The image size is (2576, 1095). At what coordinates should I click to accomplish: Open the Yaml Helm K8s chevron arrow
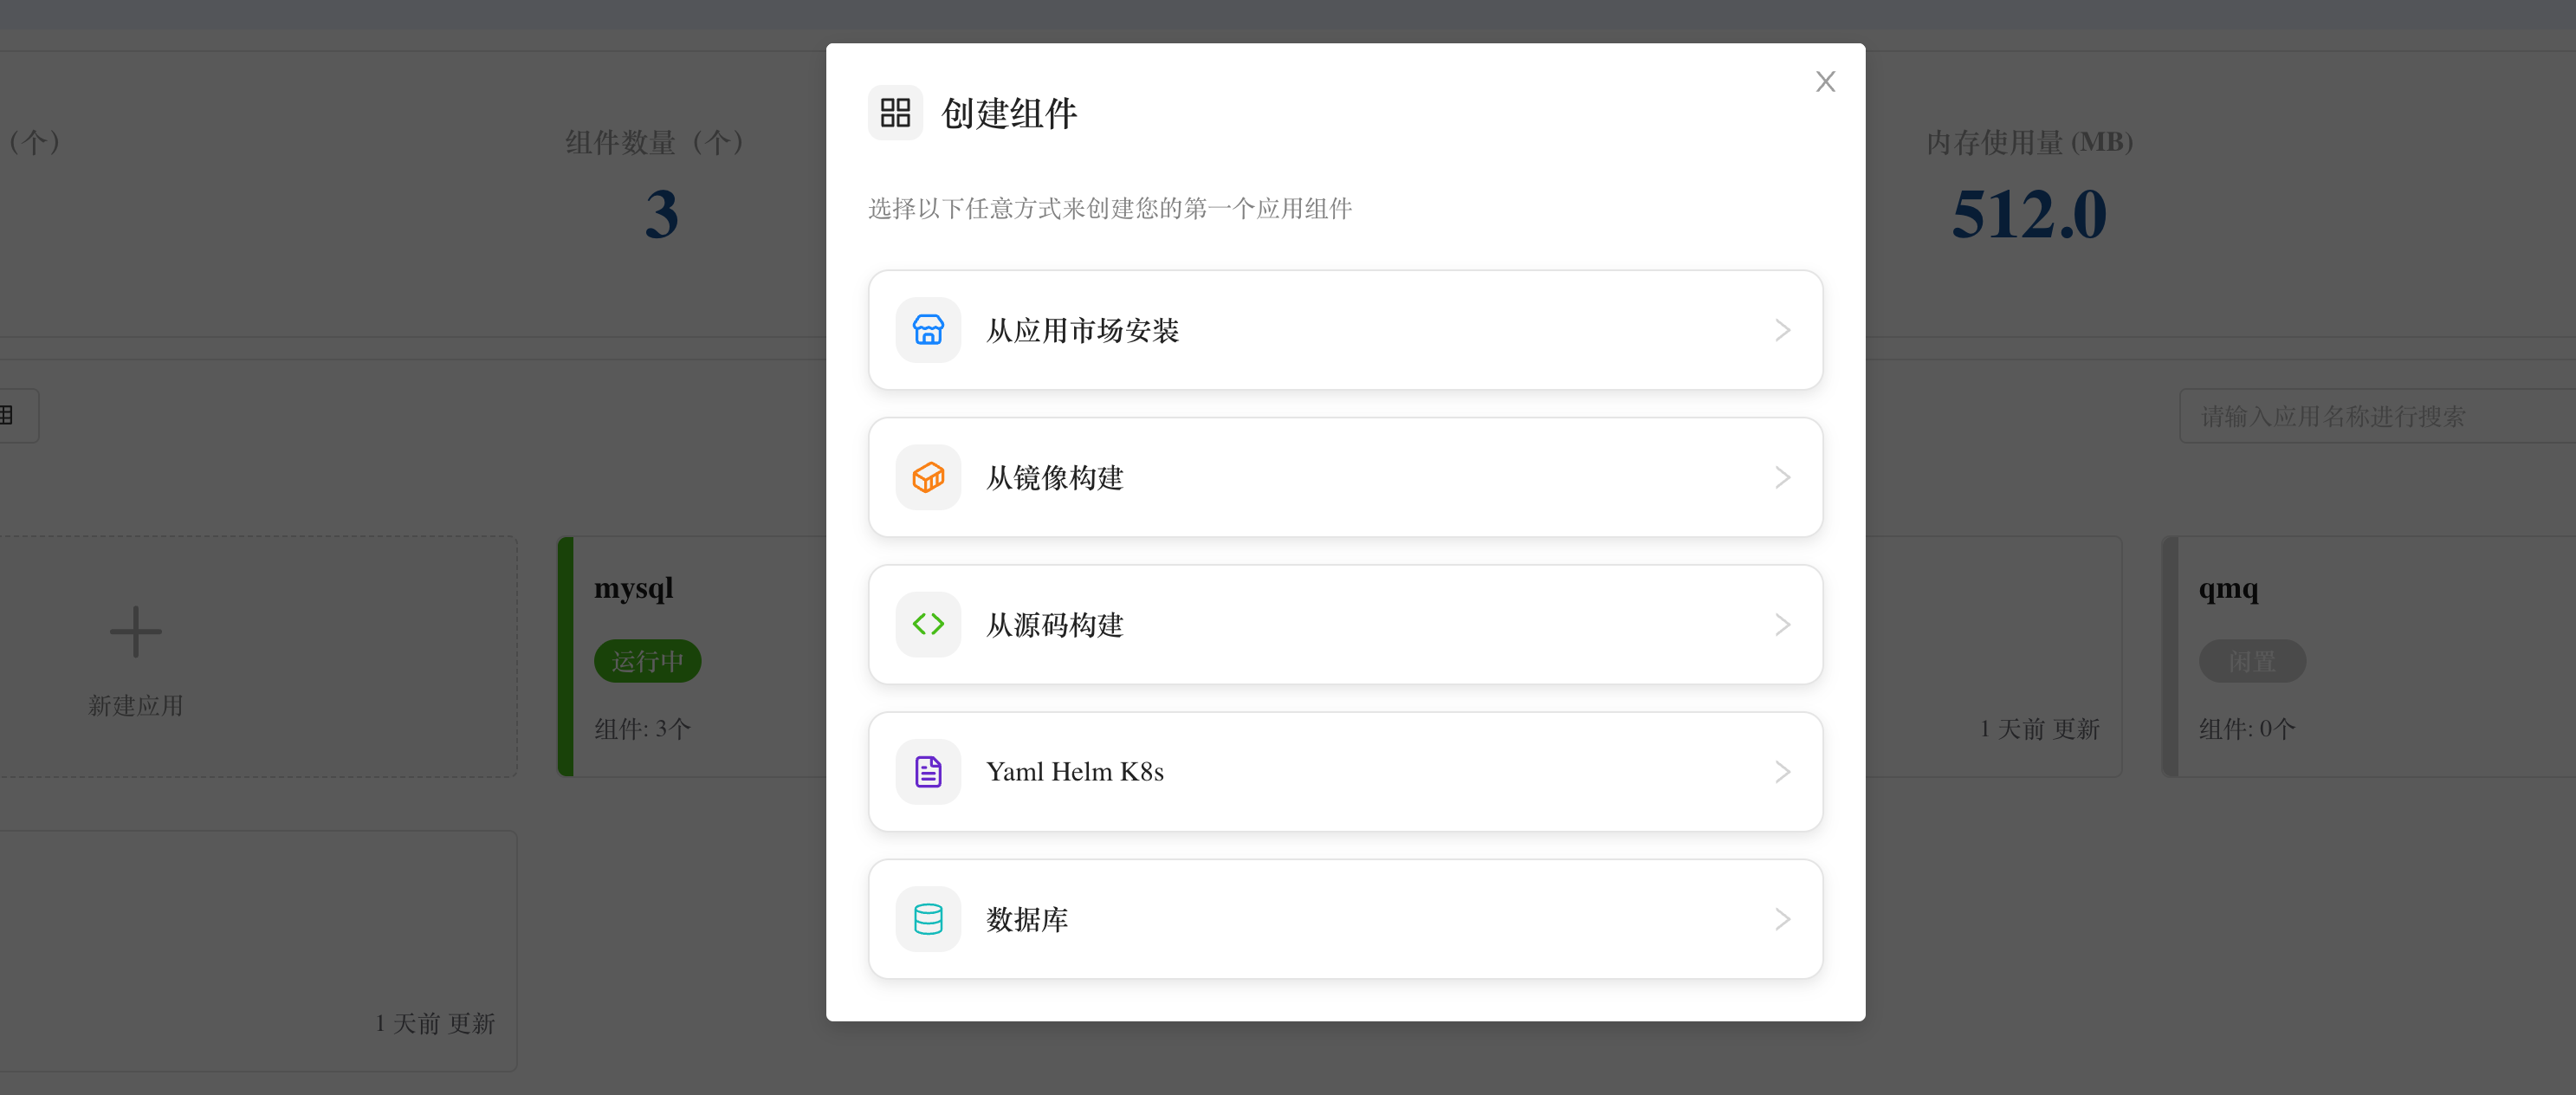pyautogui.click(x=1782, y=772)
